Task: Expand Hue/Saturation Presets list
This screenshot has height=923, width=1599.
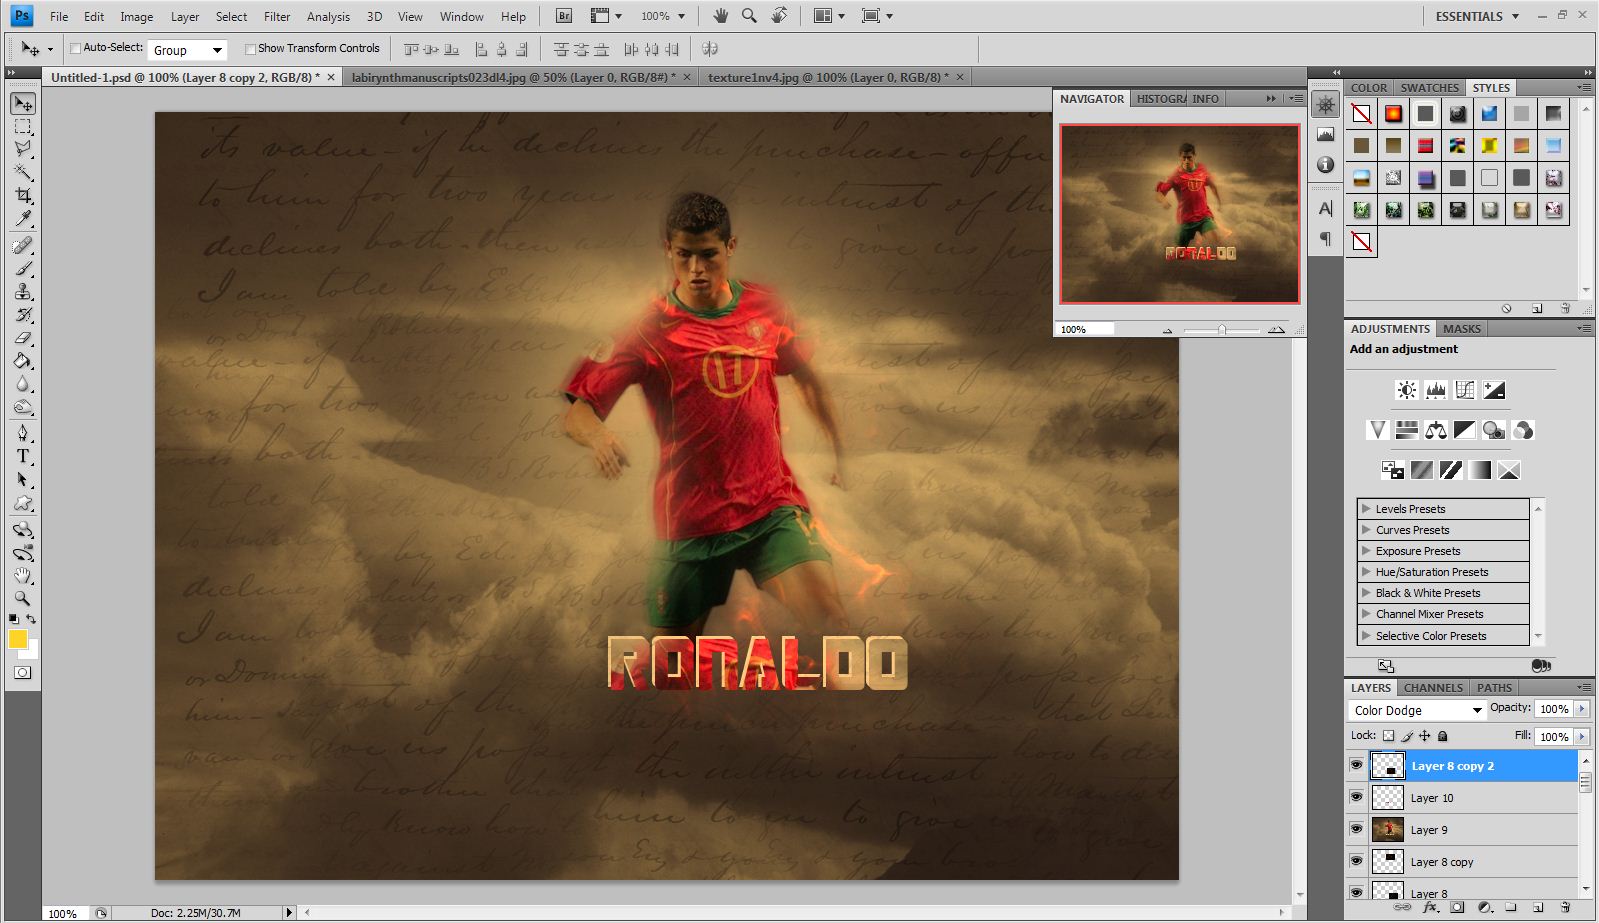Action: [1367, 572]
